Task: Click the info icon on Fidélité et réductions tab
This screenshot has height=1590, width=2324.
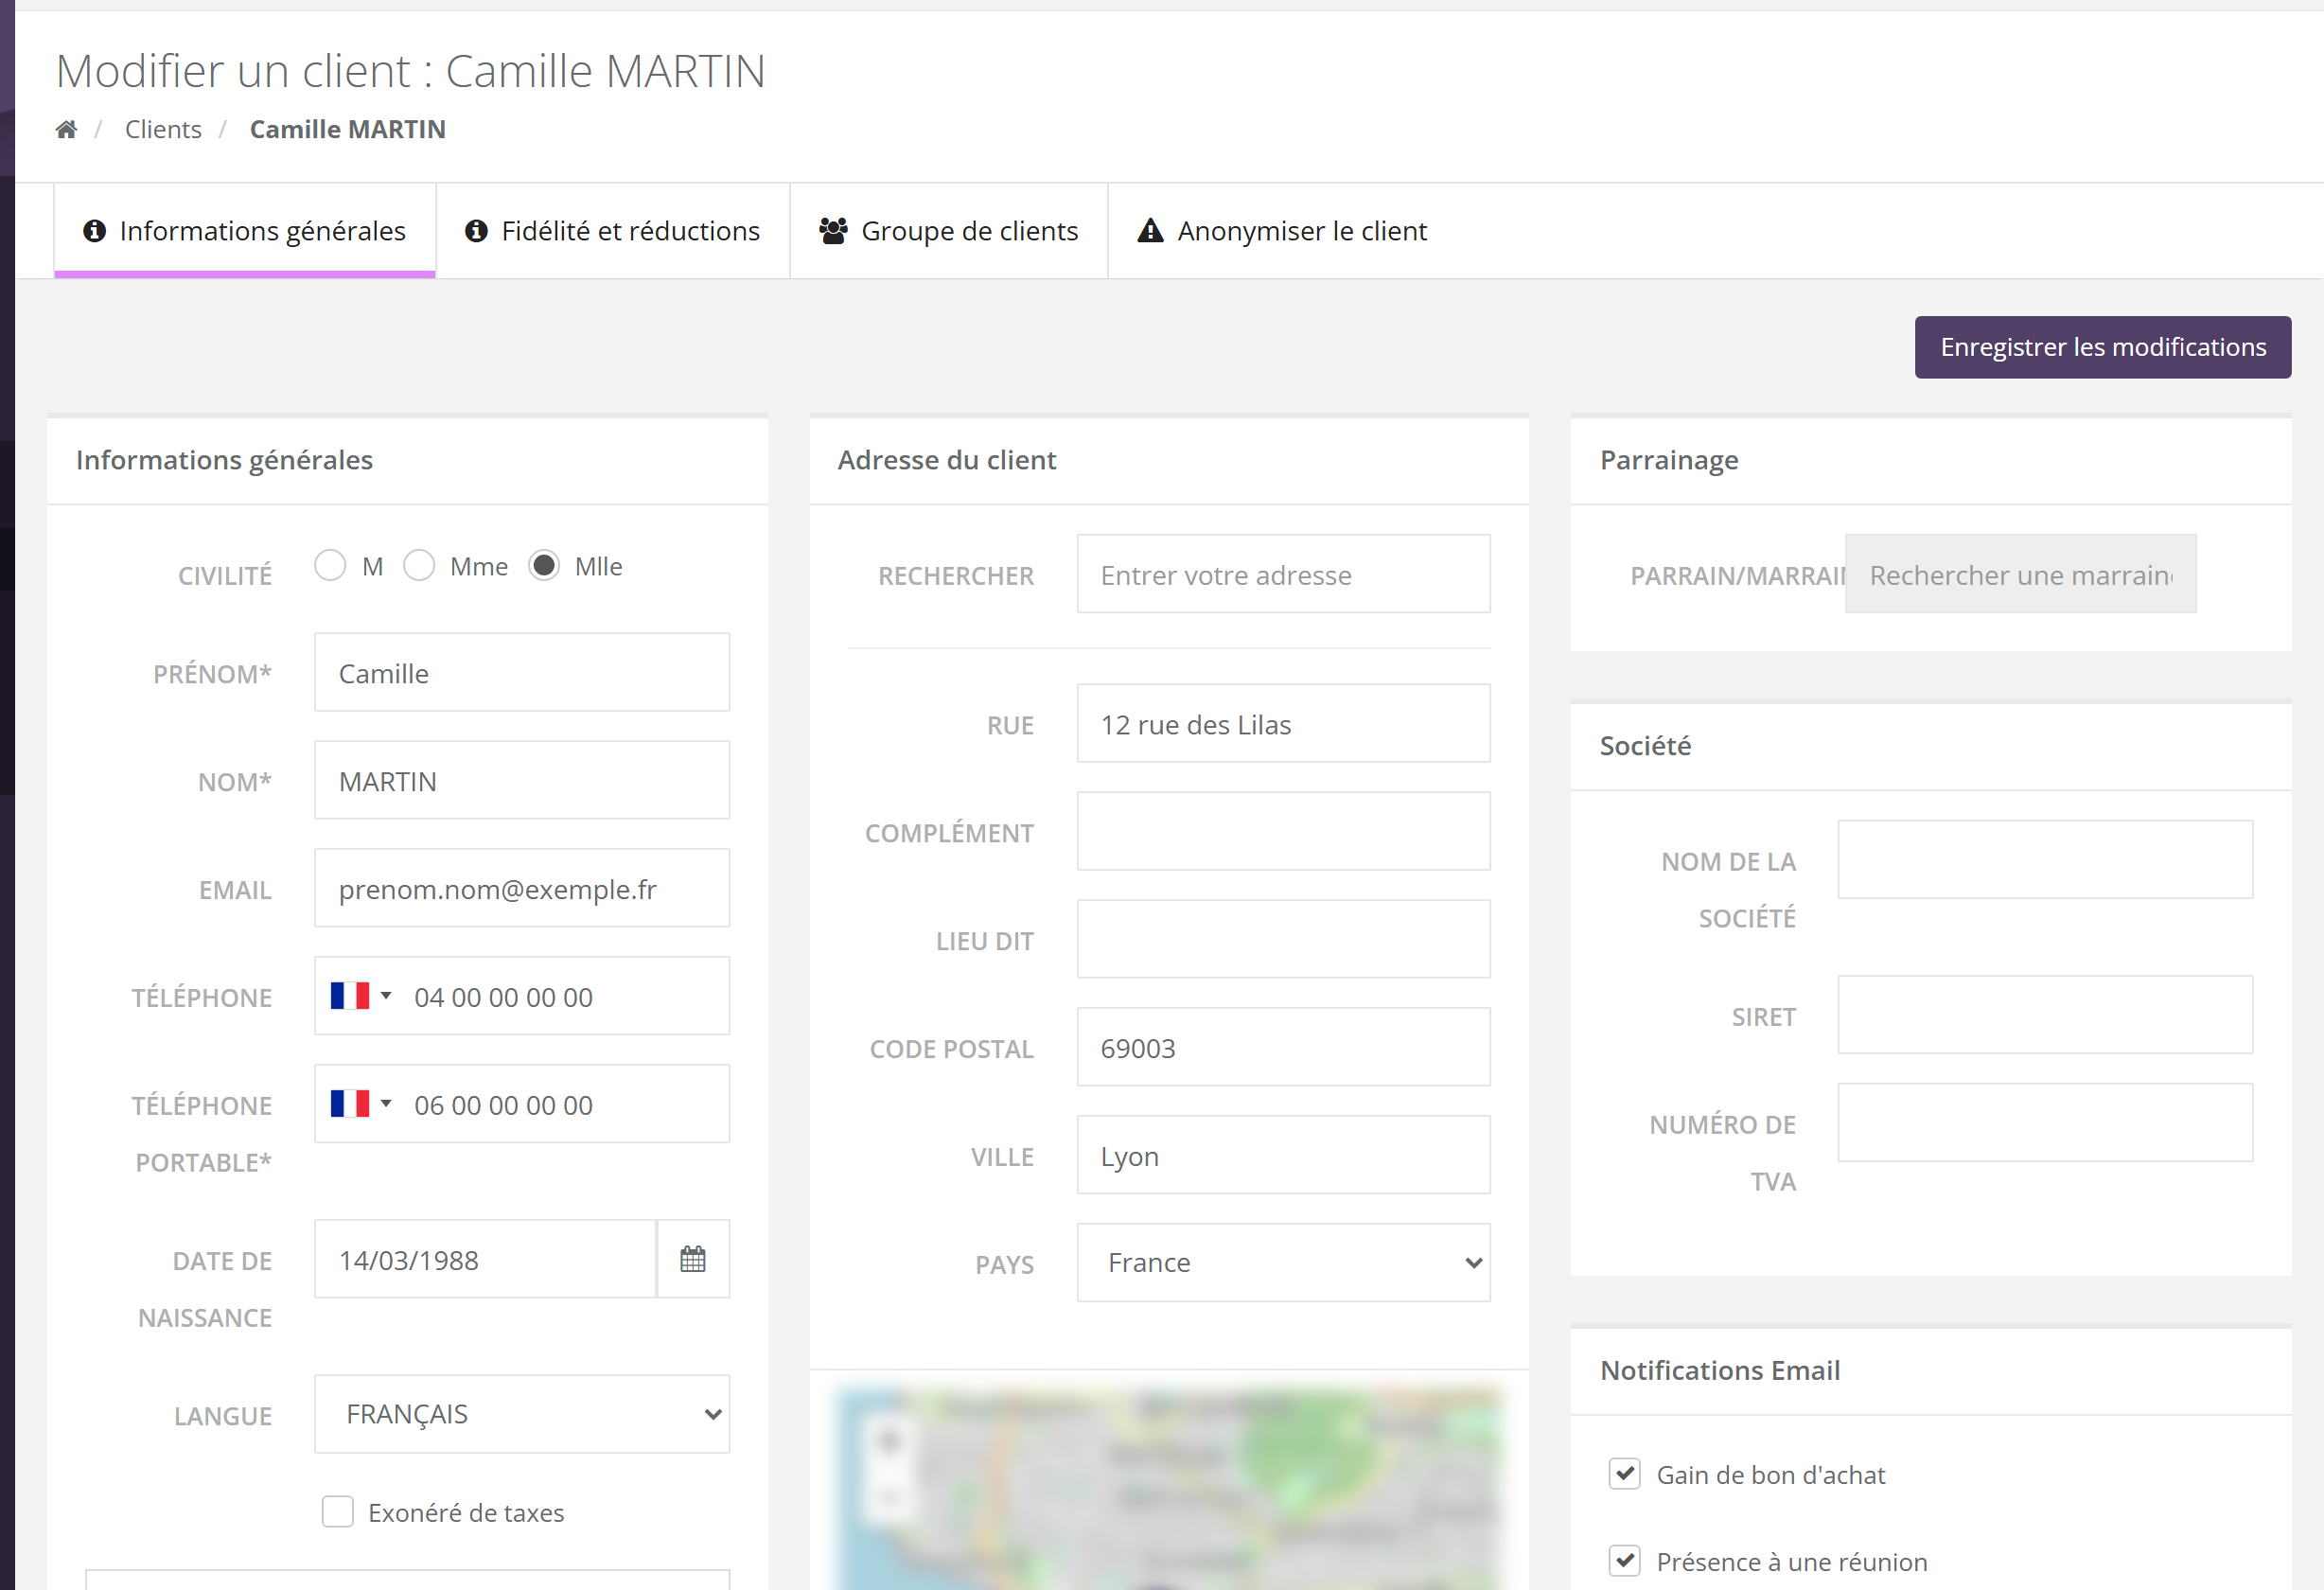Action: [x=477, y=231]
